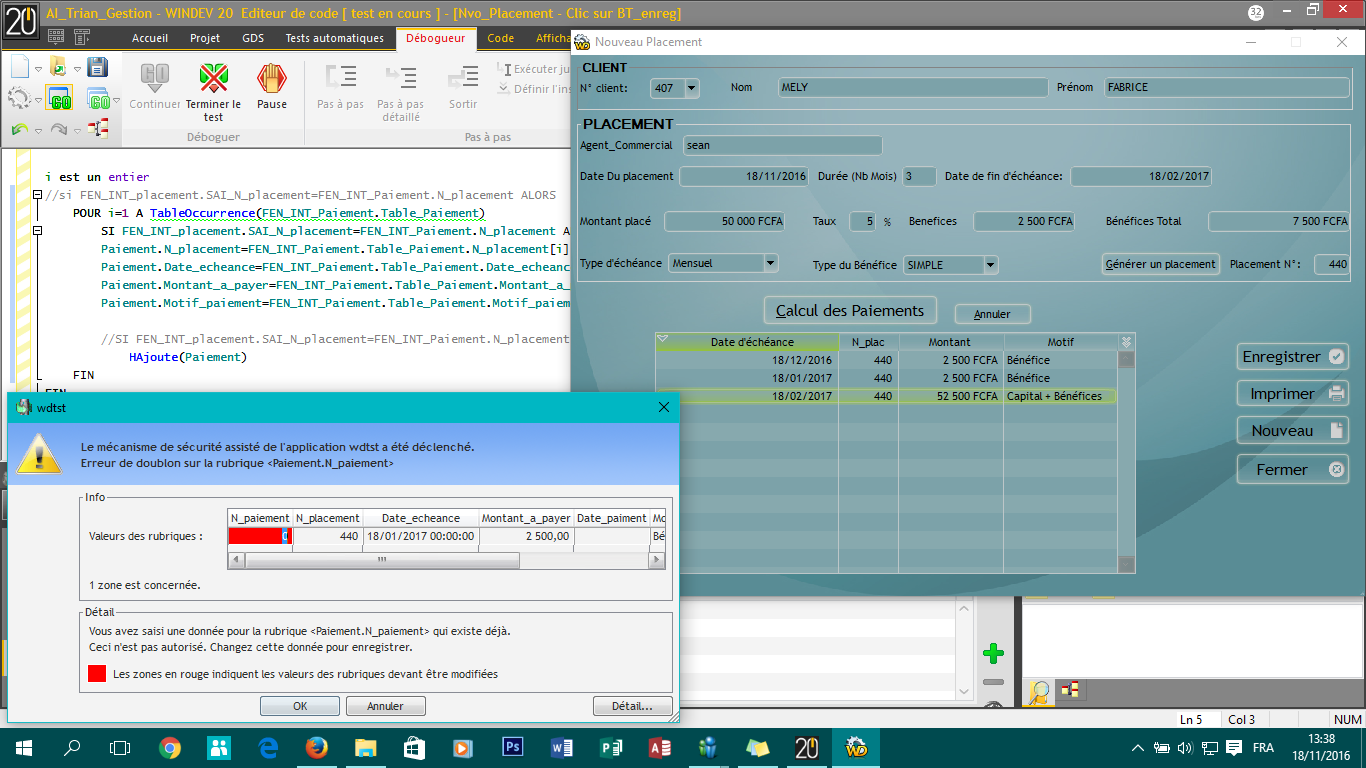This screenshot has height=768, width=1366.
Task: Open Firefox from the taskbar
Action: click(317, 747)
